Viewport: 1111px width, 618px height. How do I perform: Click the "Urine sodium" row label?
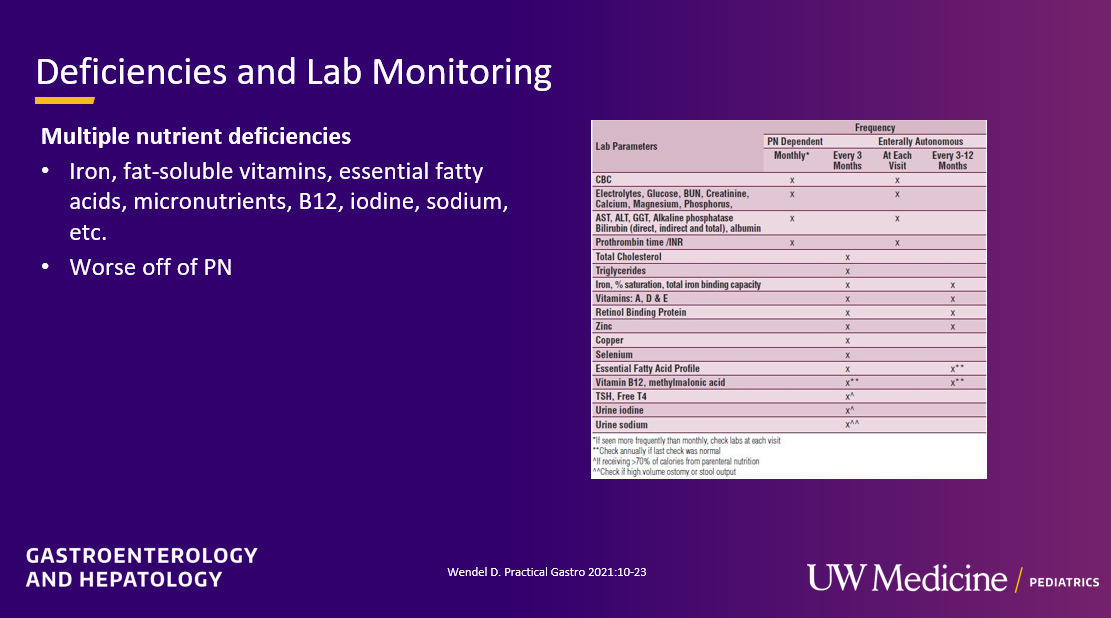pyautogui.click(x=622, y=425)
